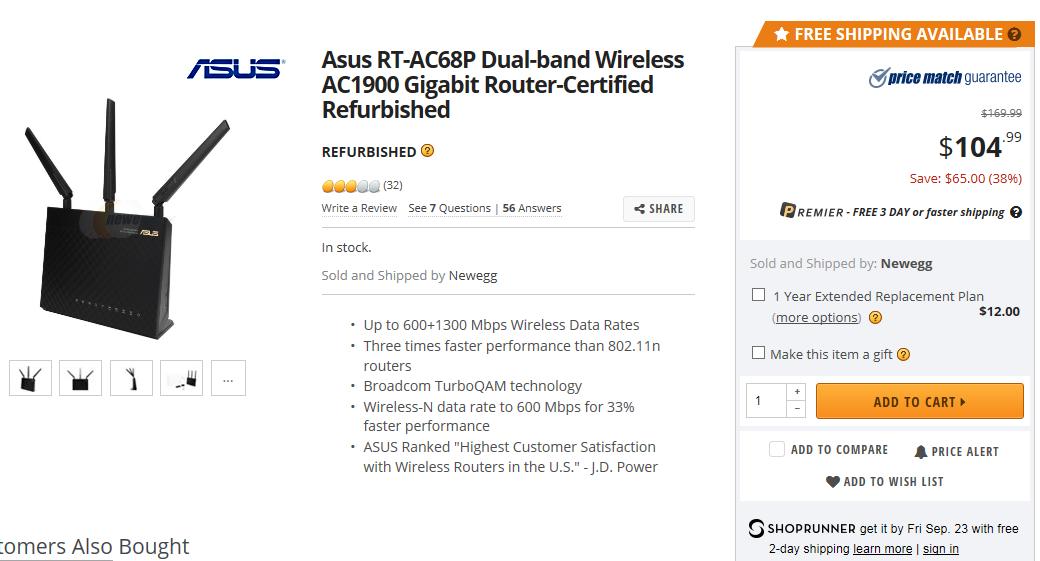Decrease quantity with the minus stepper

(x=797, y=409)
